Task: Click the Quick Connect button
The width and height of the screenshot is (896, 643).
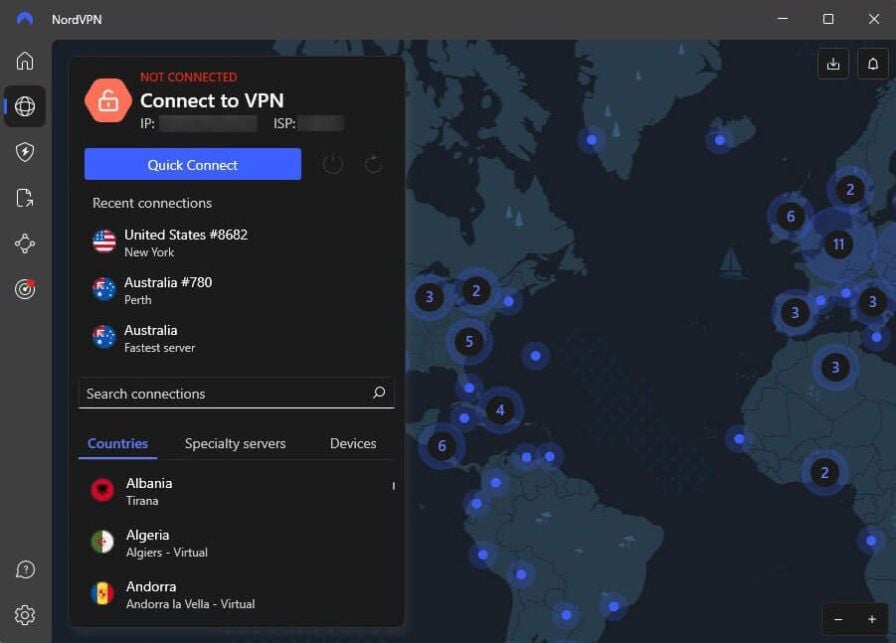Action: pyautogui.click(x=193, y=165)
